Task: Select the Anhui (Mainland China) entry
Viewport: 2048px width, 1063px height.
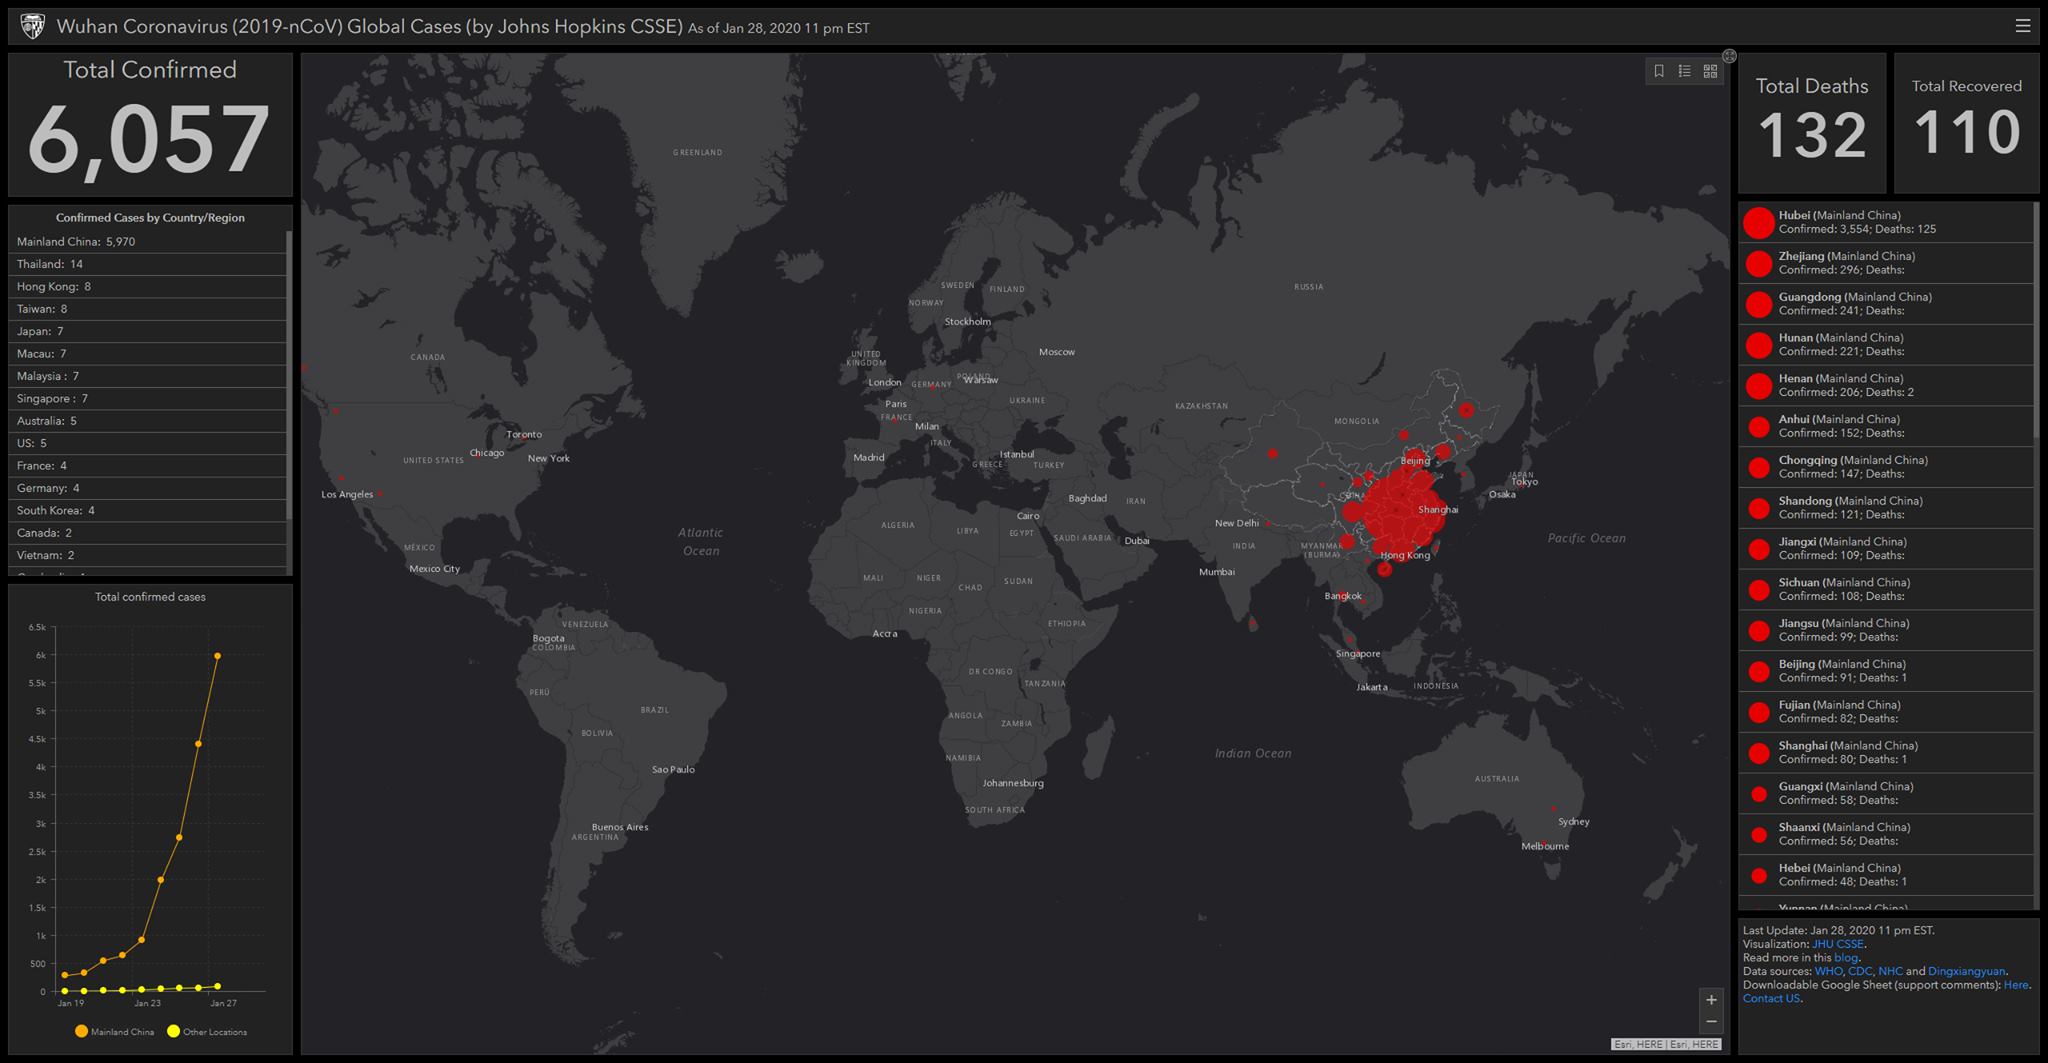Action: pyautogui.click(x=1886, y=427)
